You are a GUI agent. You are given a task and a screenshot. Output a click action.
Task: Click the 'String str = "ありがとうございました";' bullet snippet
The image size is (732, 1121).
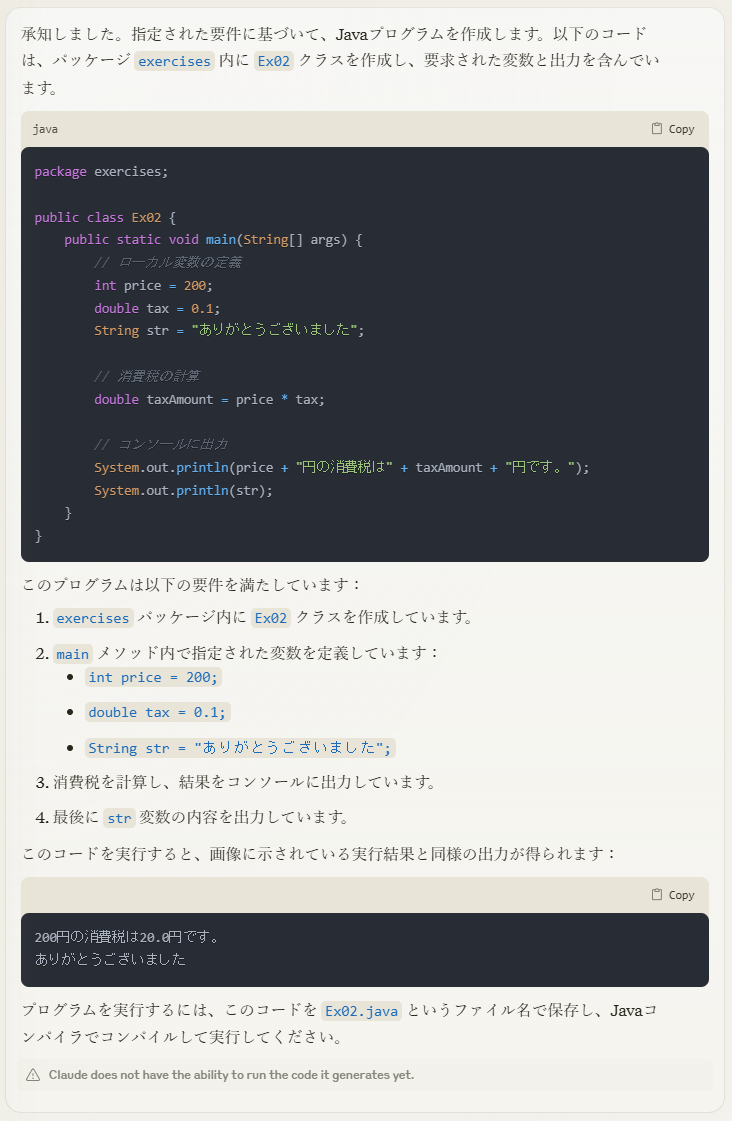pyautogui.click(x=240, y=748)
